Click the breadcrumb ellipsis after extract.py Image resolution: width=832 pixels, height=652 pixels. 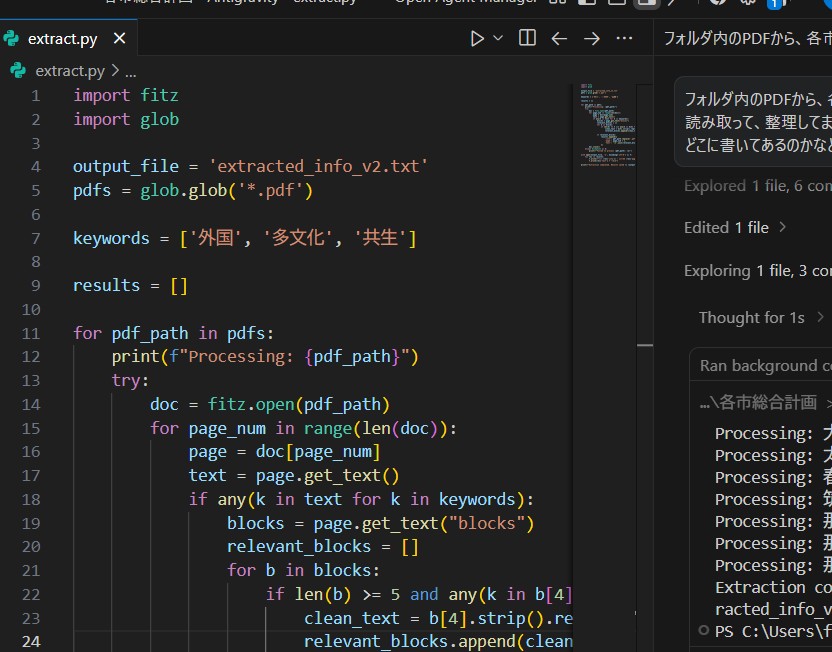[130, 71]
